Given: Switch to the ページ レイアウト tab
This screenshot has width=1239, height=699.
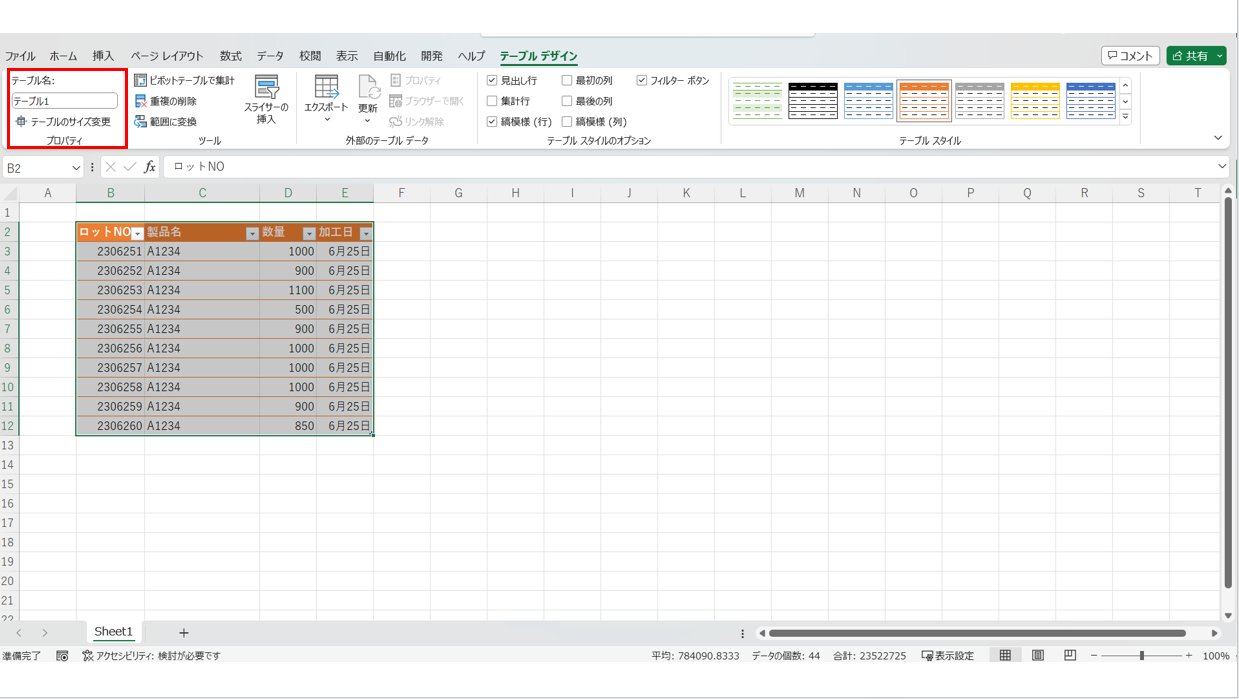Looking at the screenshot, I should tap(167, 56).
